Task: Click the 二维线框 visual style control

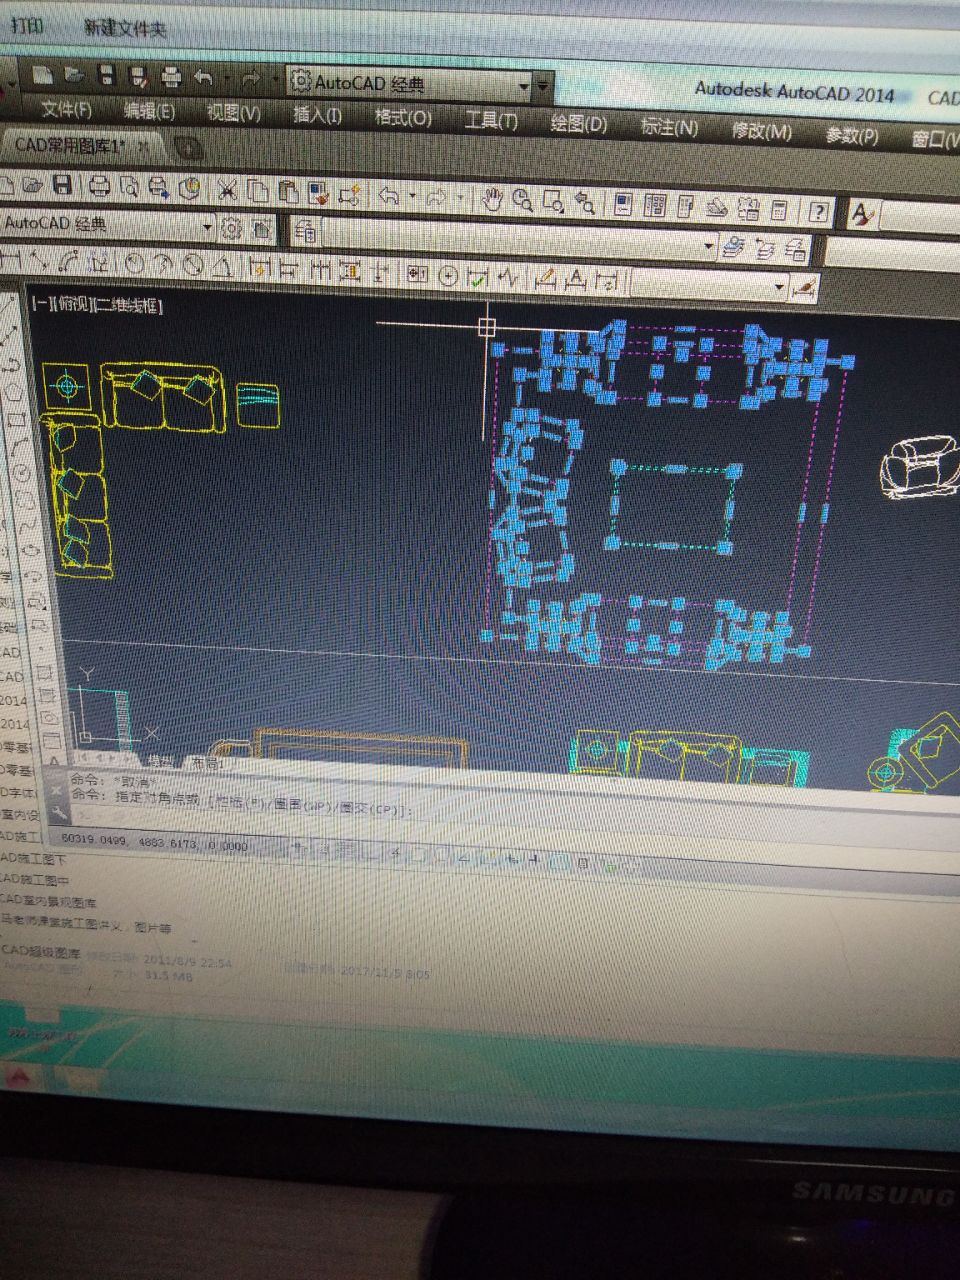Action: click(129, 306)
